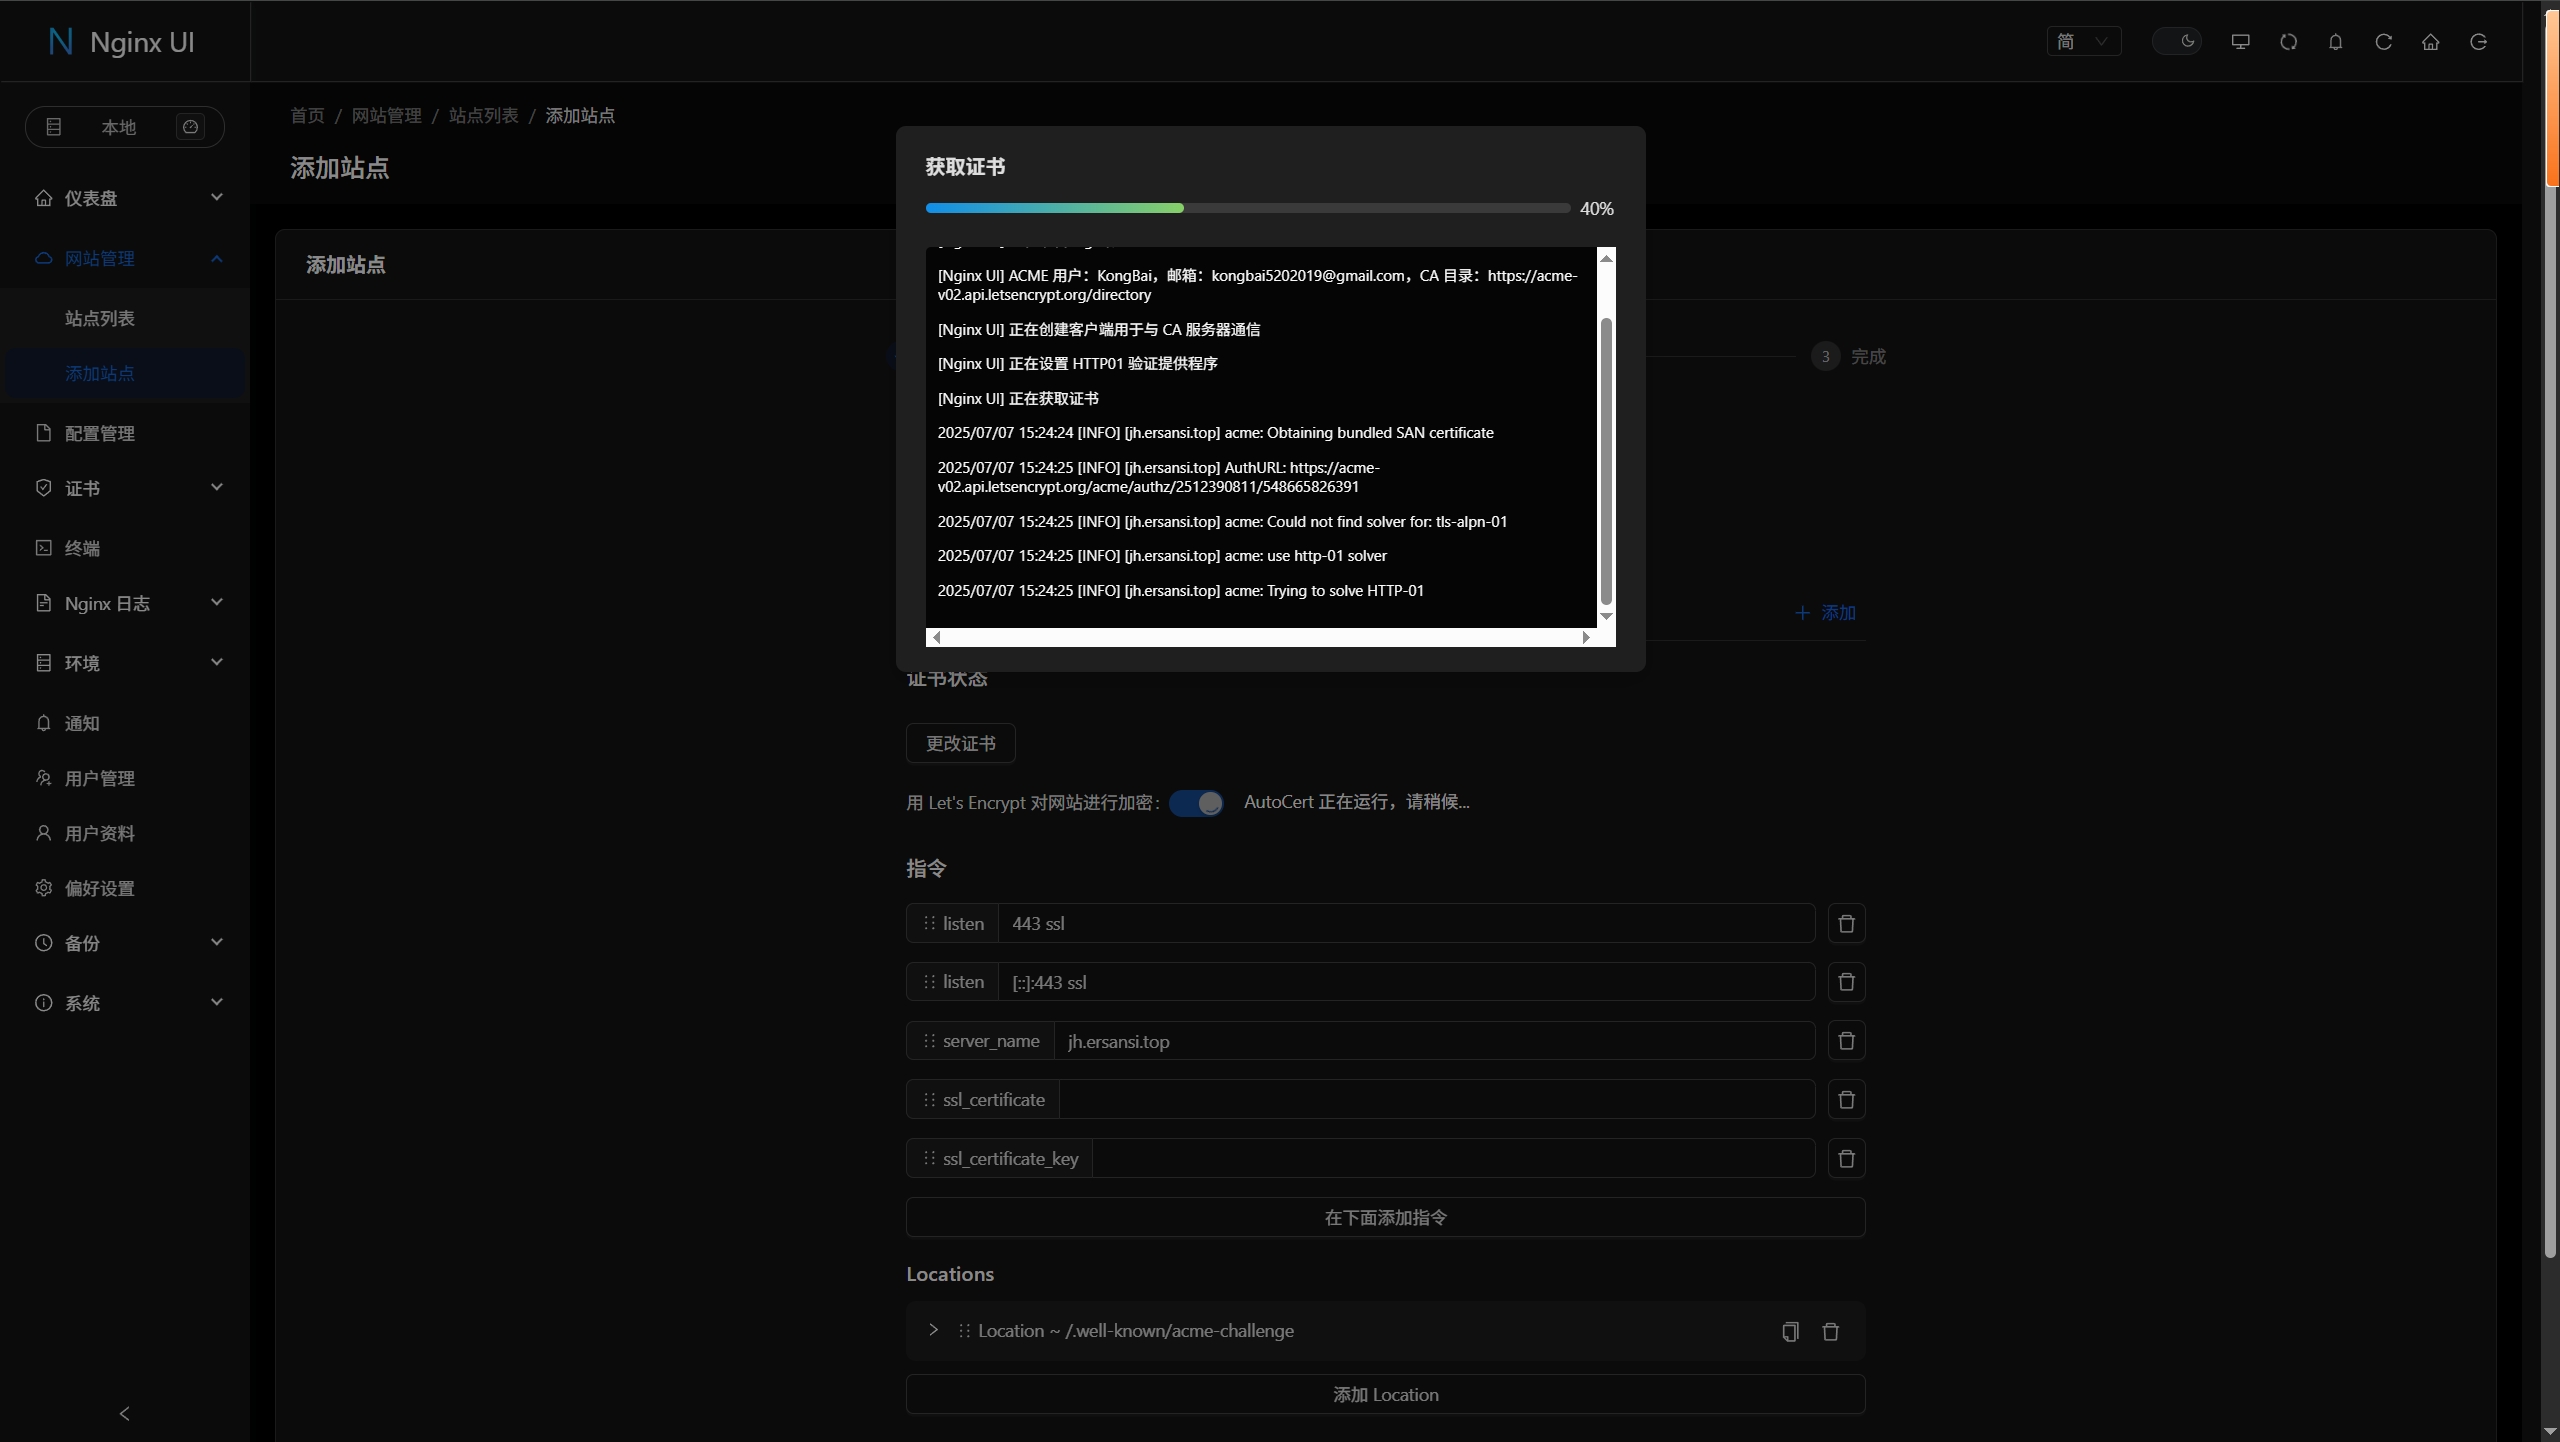Click the [::]:443 ssl listen value field
2560x1442 pixels.
(1406, 982)
